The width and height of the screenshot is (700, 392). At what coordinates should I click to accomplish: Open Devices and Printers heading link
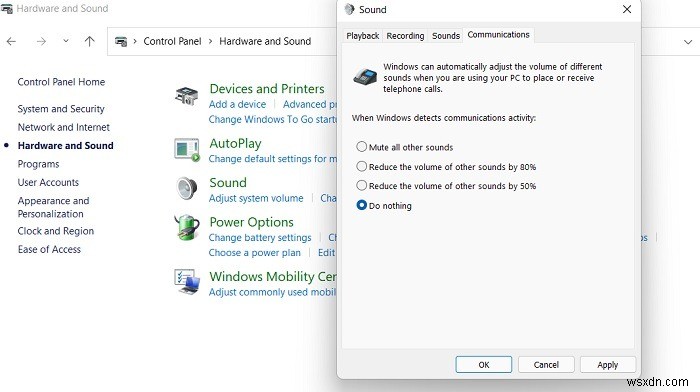pyautogui.click(x=267, y=89)
